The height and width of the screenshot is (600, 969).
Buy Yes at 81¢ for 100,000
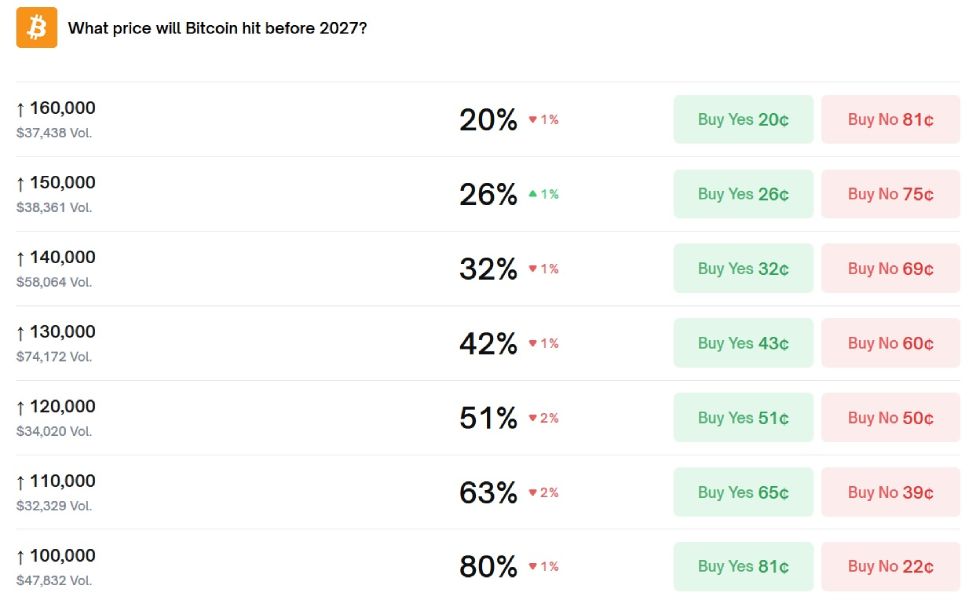[743, 567]
